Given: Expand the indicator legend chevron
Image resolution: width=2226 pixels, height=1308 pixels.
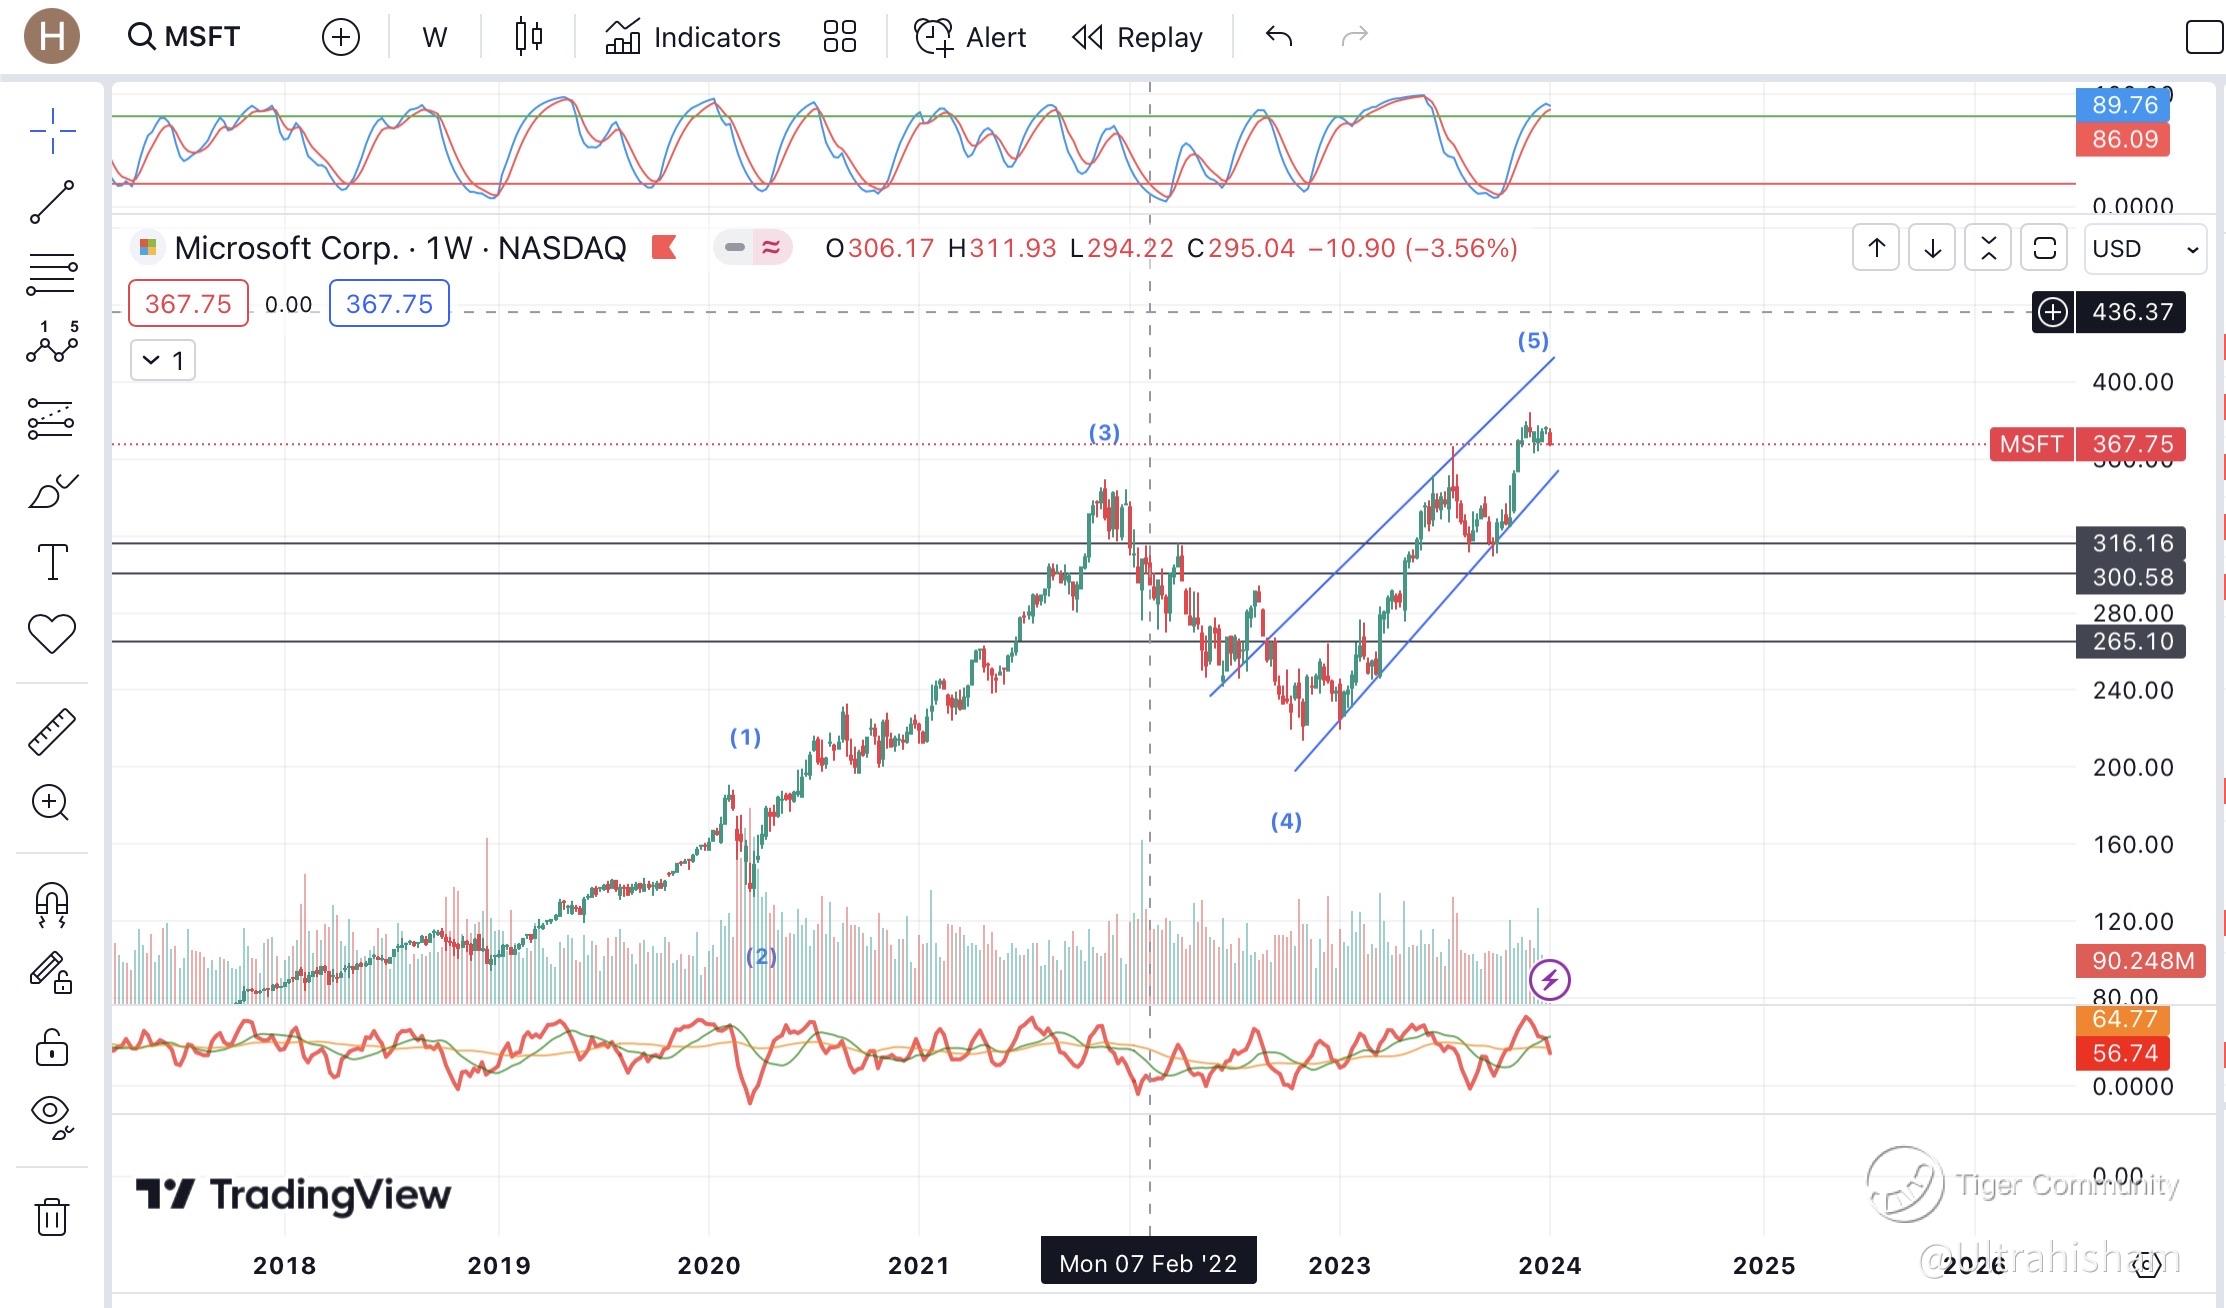Looking at the screenshot, I should tap(162, 360).
